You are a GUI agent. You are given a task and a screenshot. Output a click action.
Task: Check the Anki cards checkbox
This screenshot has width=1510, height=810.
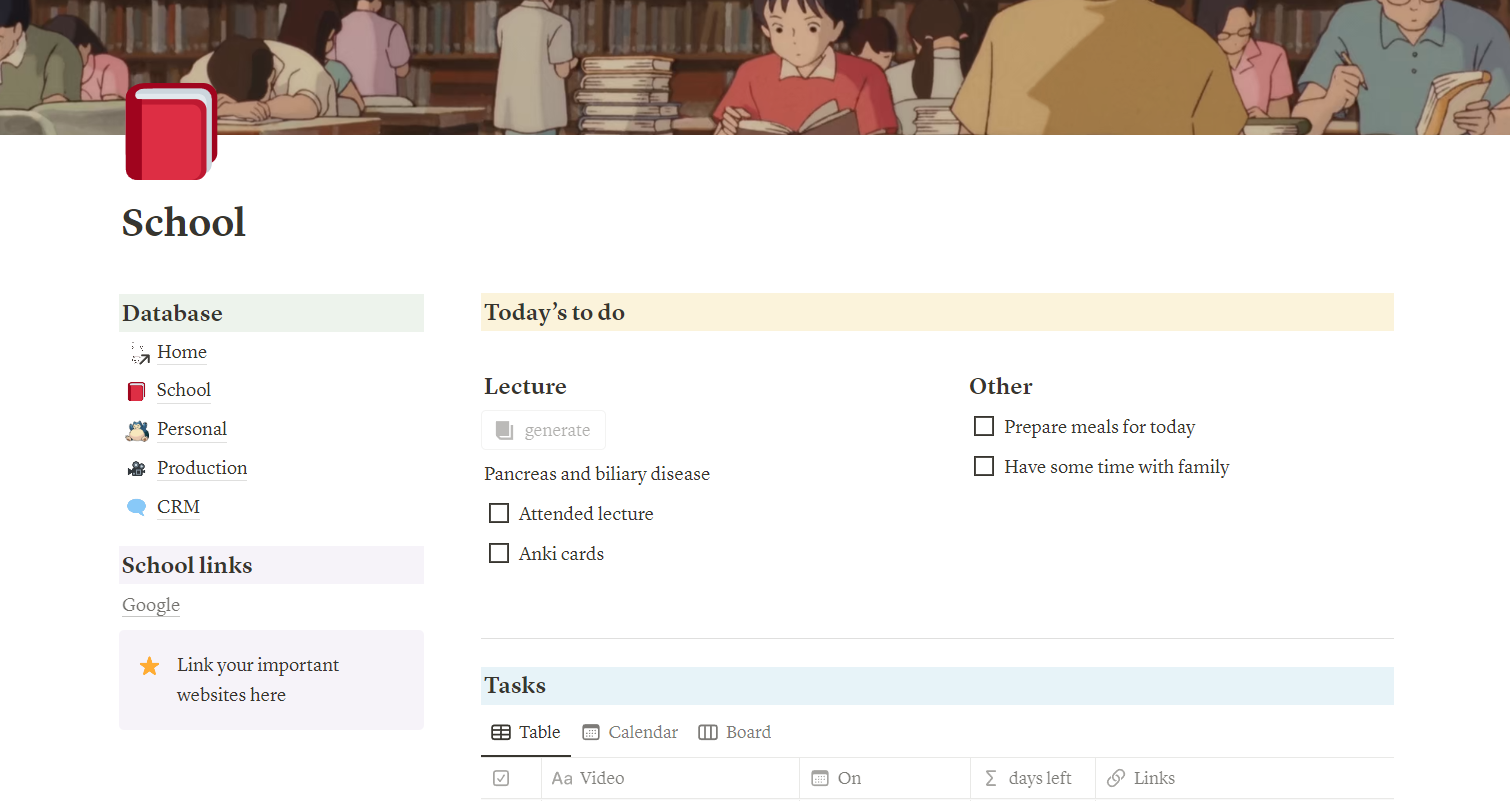point(499,552)
